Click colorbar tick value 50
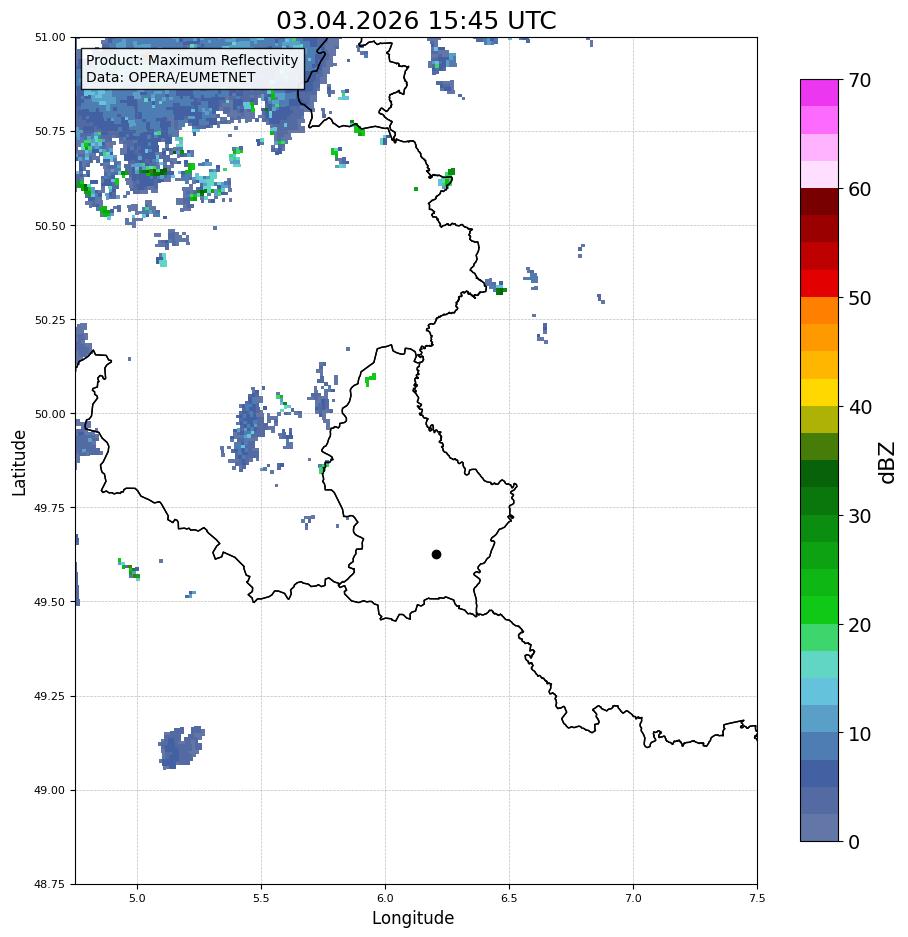Screen dimensions: 908x937 [859, 298]
